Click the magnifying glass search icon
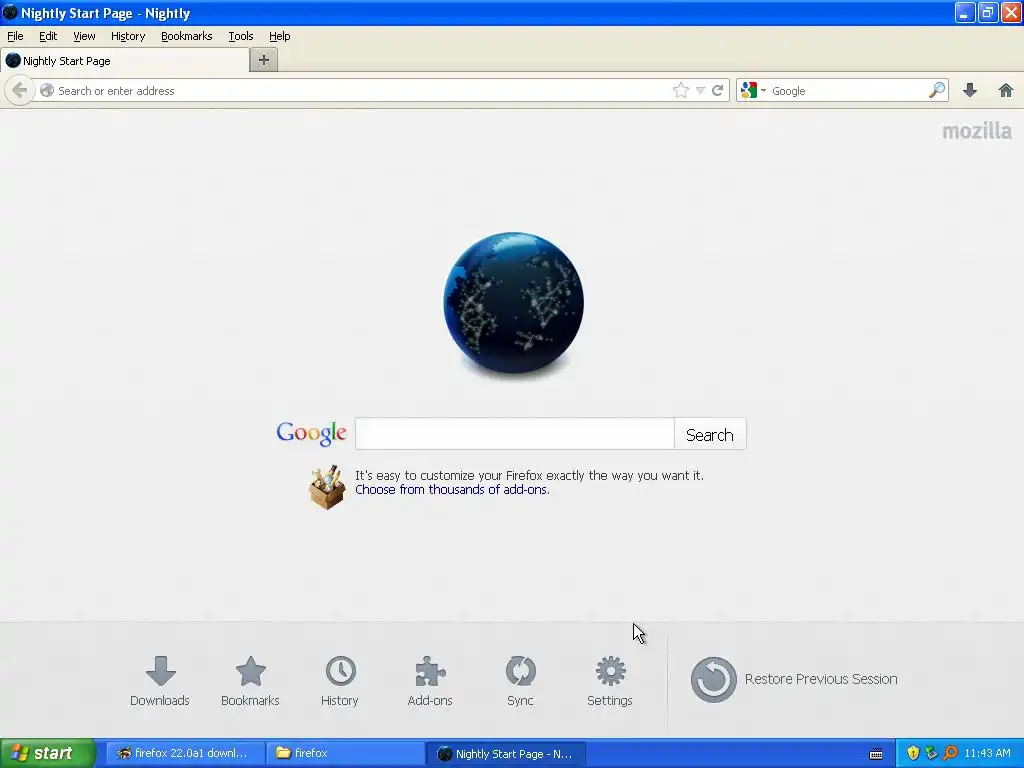1024x768 pixels. click(936, 90)
